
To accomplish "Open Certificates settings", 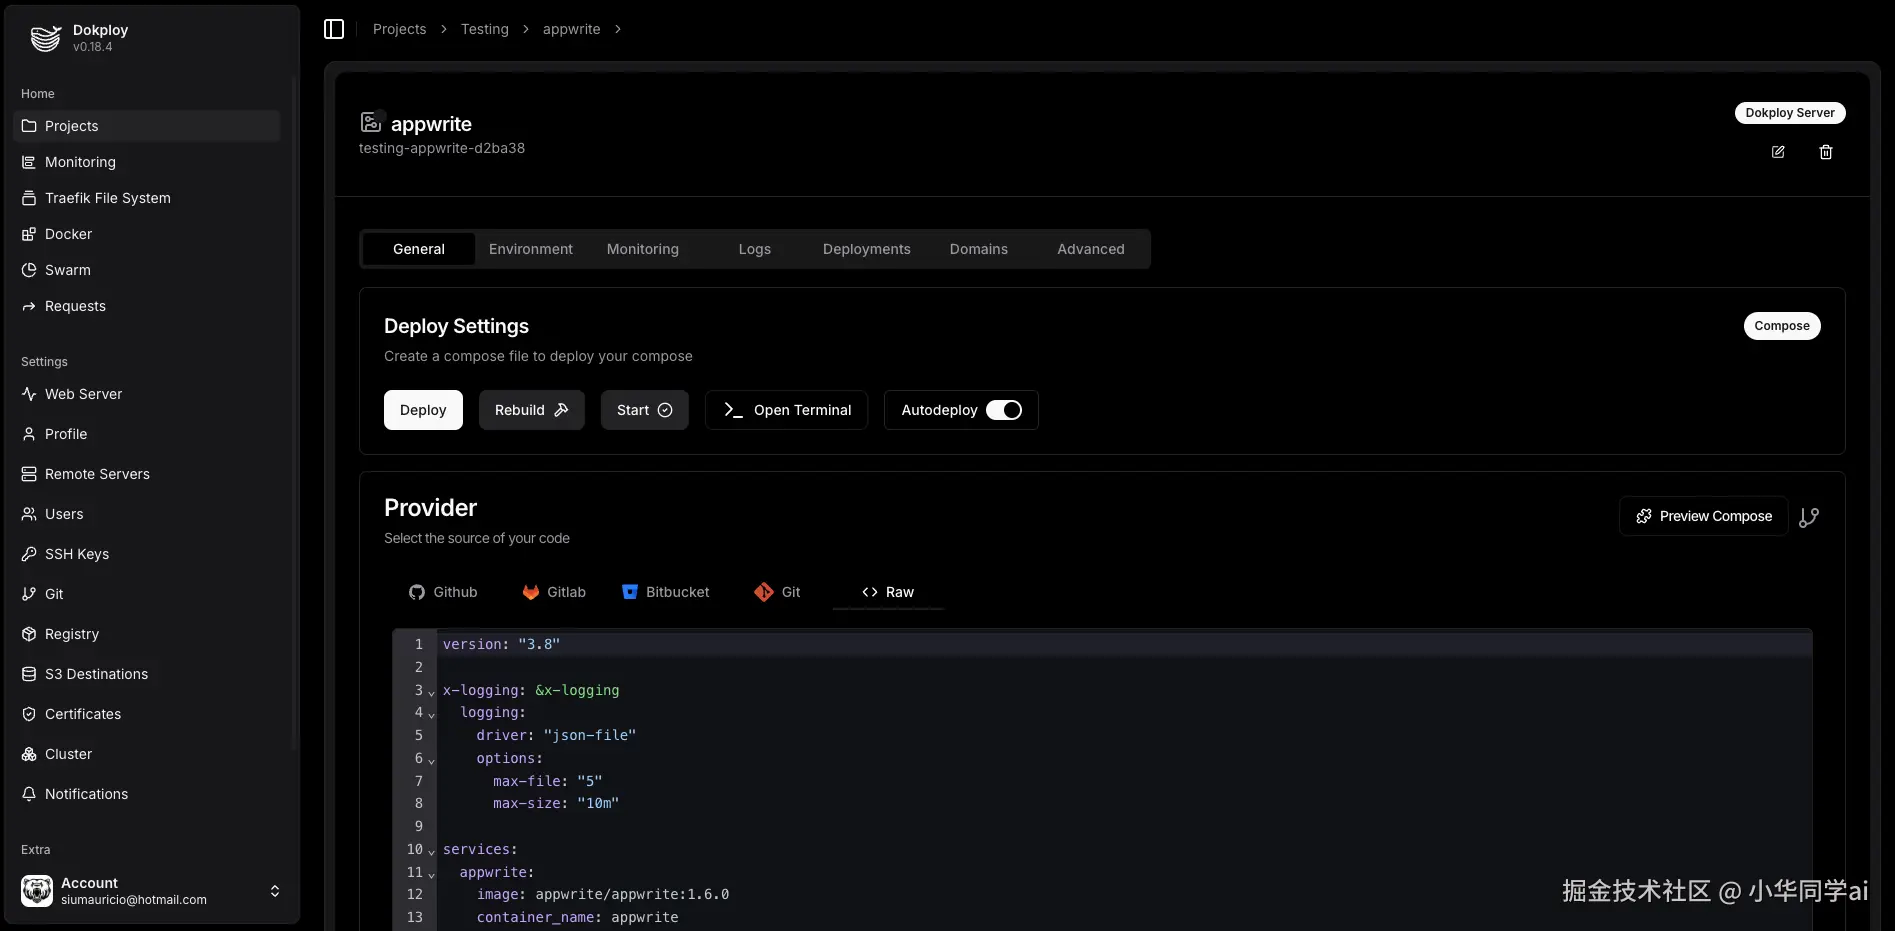I will 147,714.
